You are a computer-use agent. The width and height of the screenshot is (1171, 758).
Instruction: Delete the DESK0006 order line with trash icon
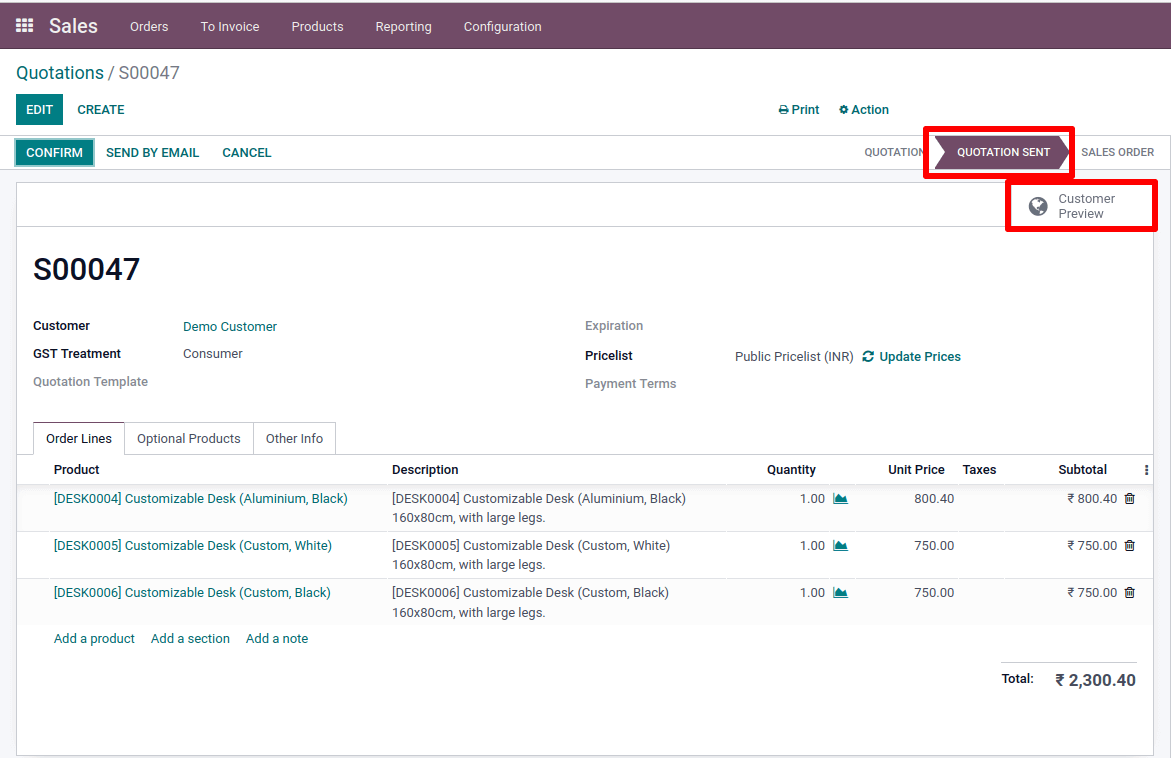pos(1129,593)
